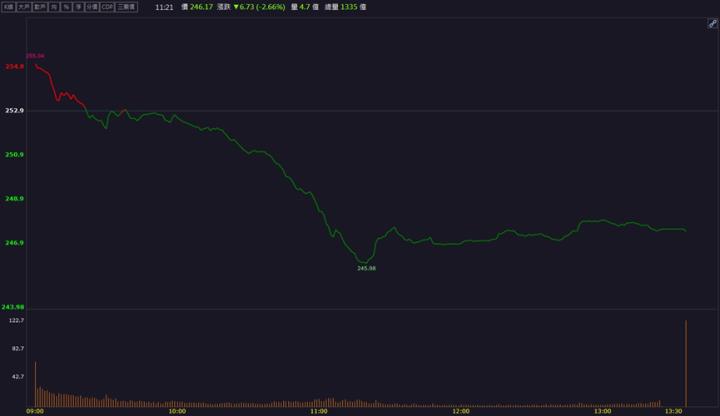This screenshot has height=416, width=720.
Task: Show the 分價 price distribution
Action: [x=91, y=6]
